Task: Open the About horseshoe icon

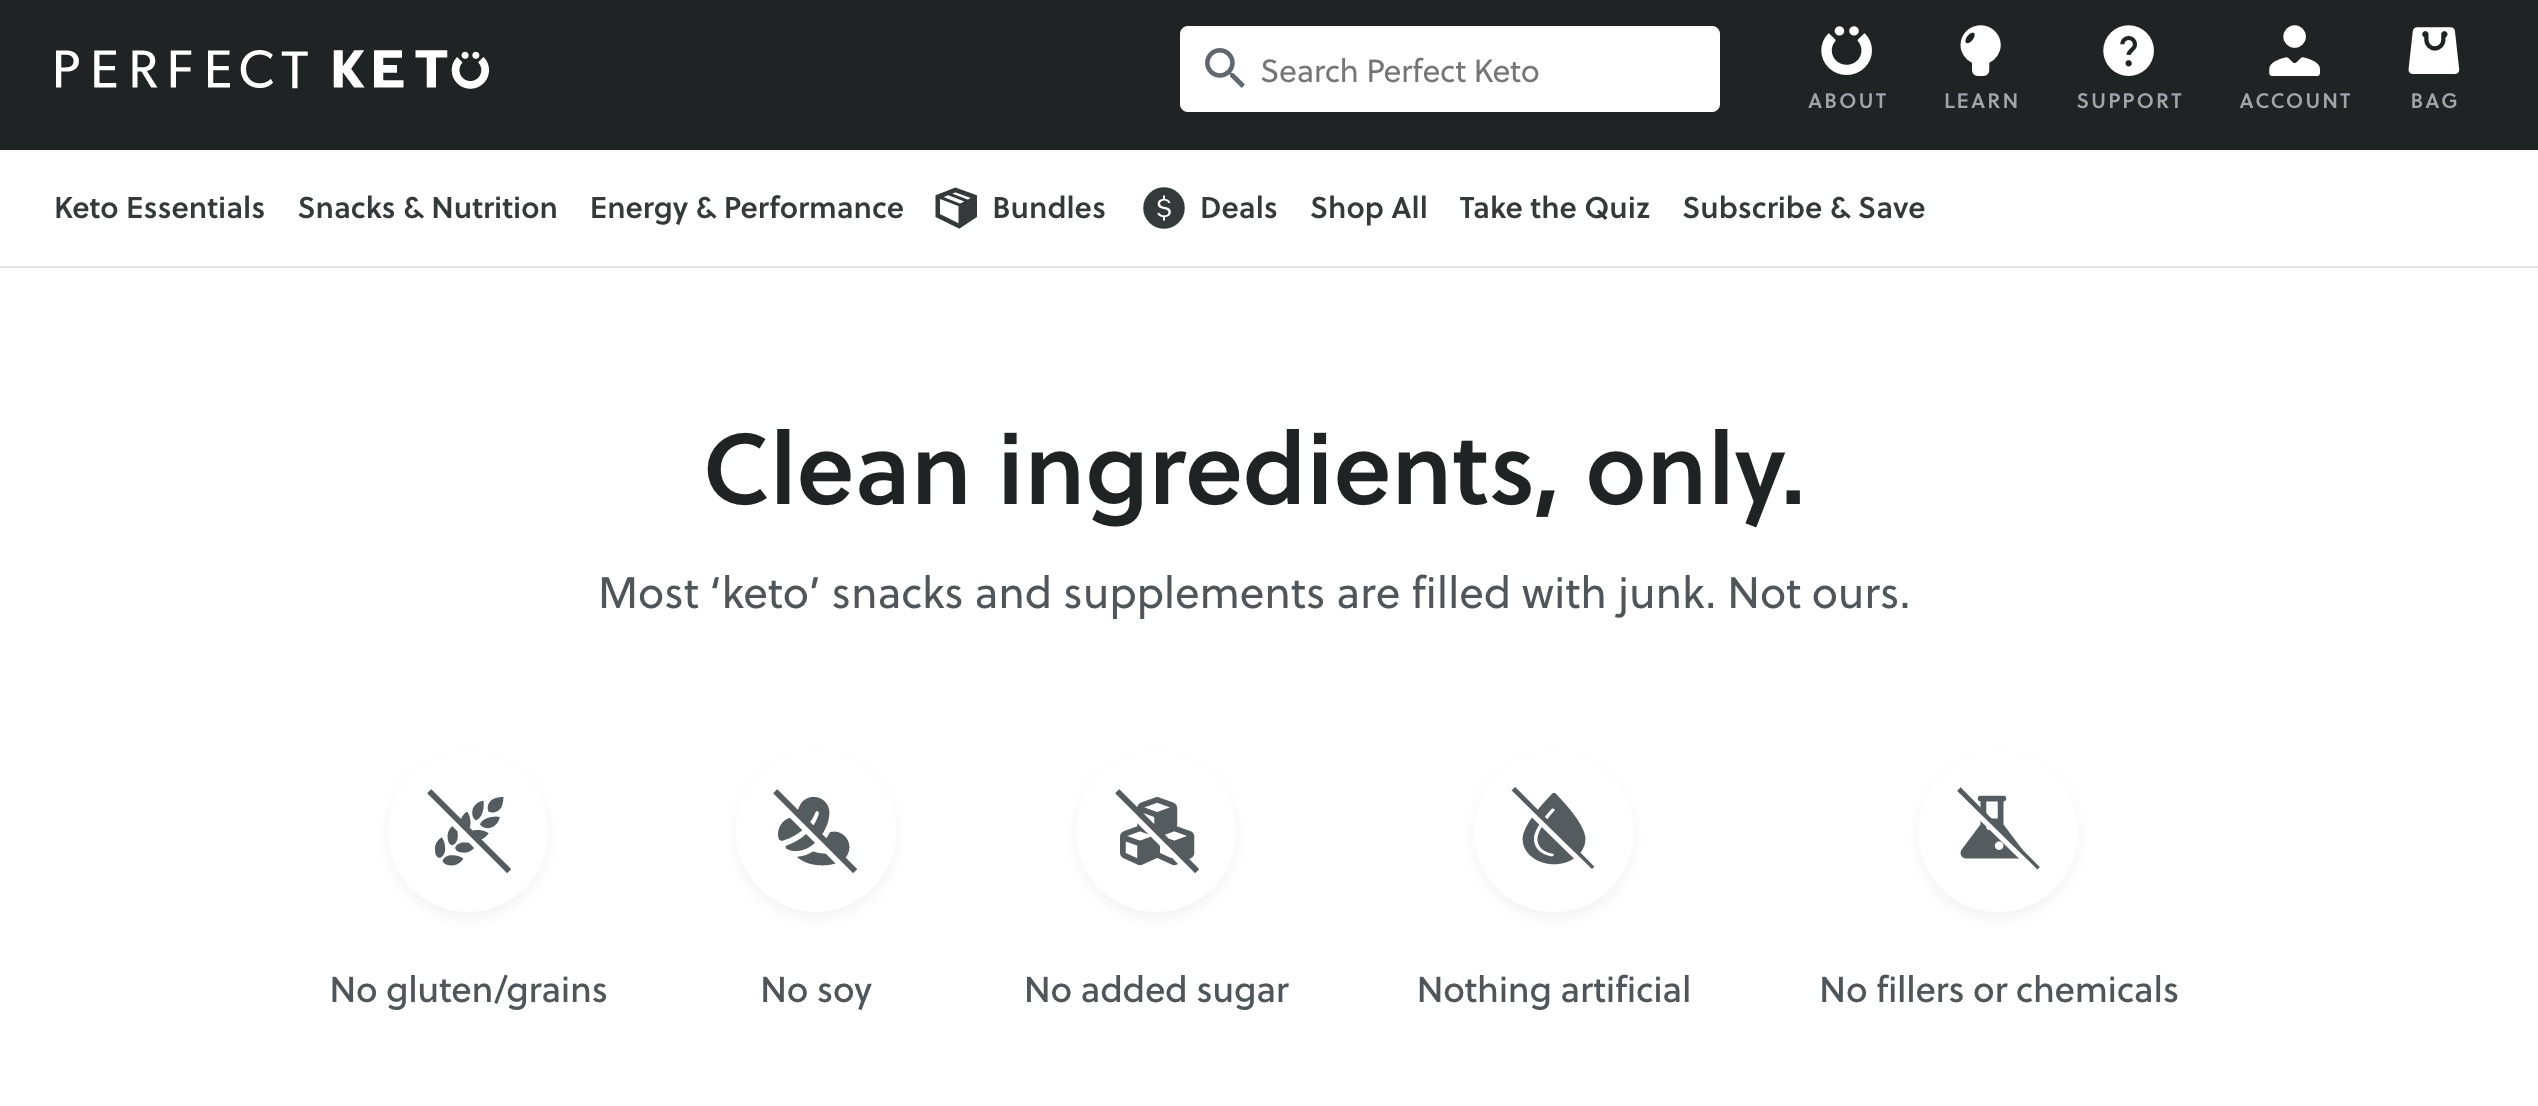Action: pos(1846,51)
